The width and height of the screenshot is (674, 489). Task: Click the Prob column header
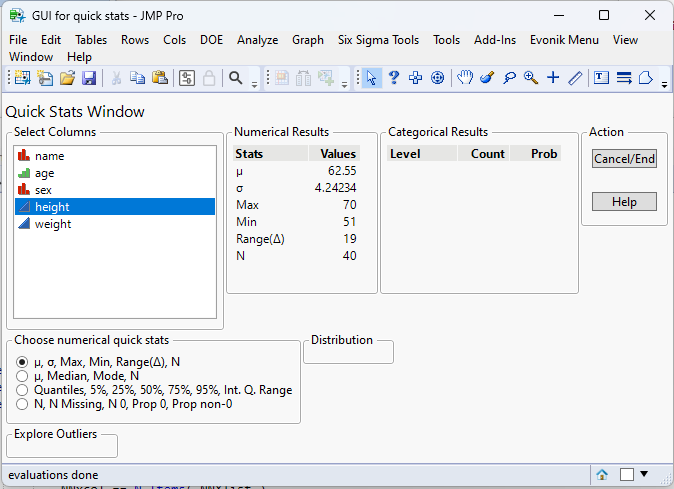(536, 153)
